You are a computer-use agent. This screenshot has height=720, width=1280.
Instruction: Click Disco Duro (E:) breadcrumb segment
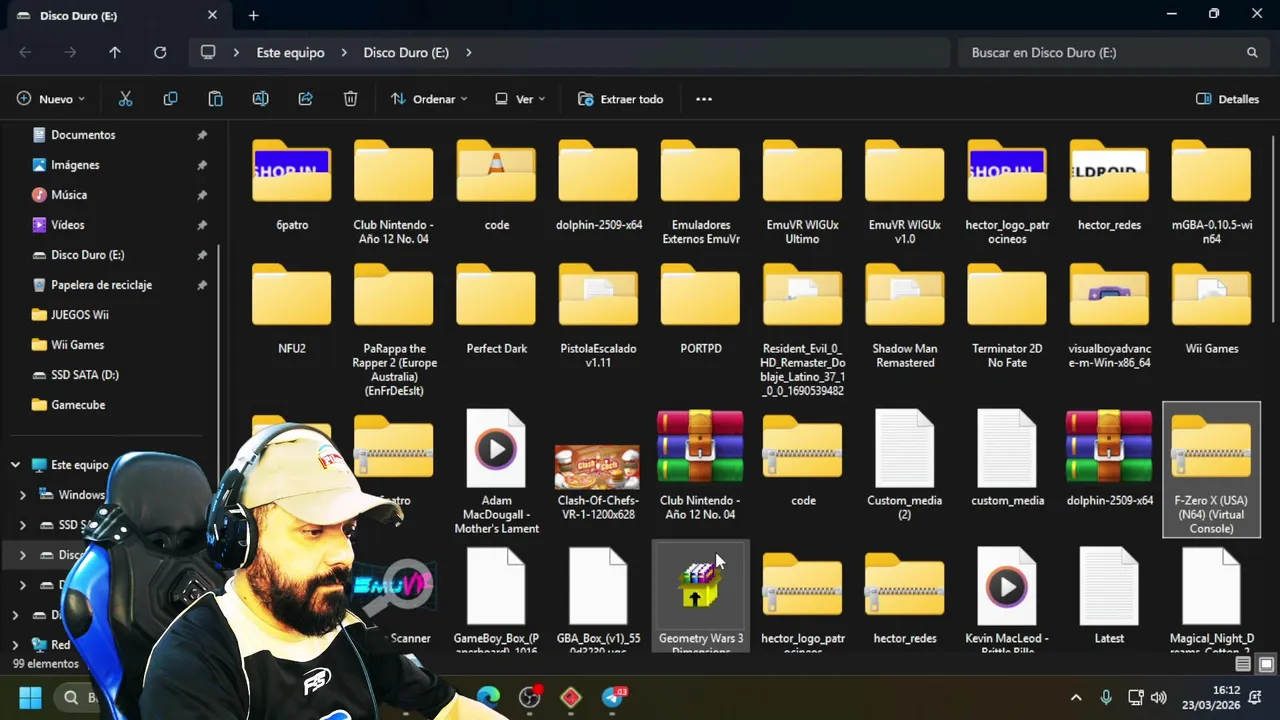click(406, 52)
